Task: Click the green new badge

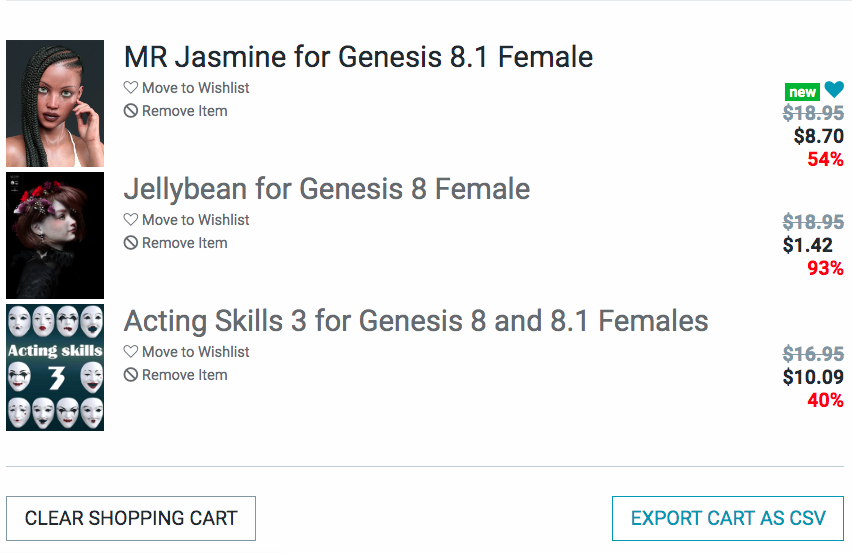Action: (x=802, y=92)
